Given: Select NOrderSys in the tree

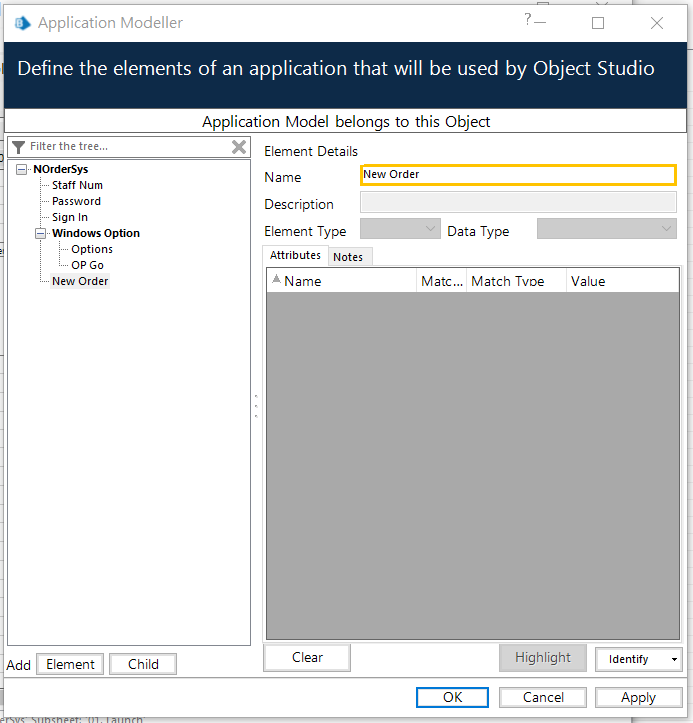Looking at the screenshot, I should click(60, 170).
